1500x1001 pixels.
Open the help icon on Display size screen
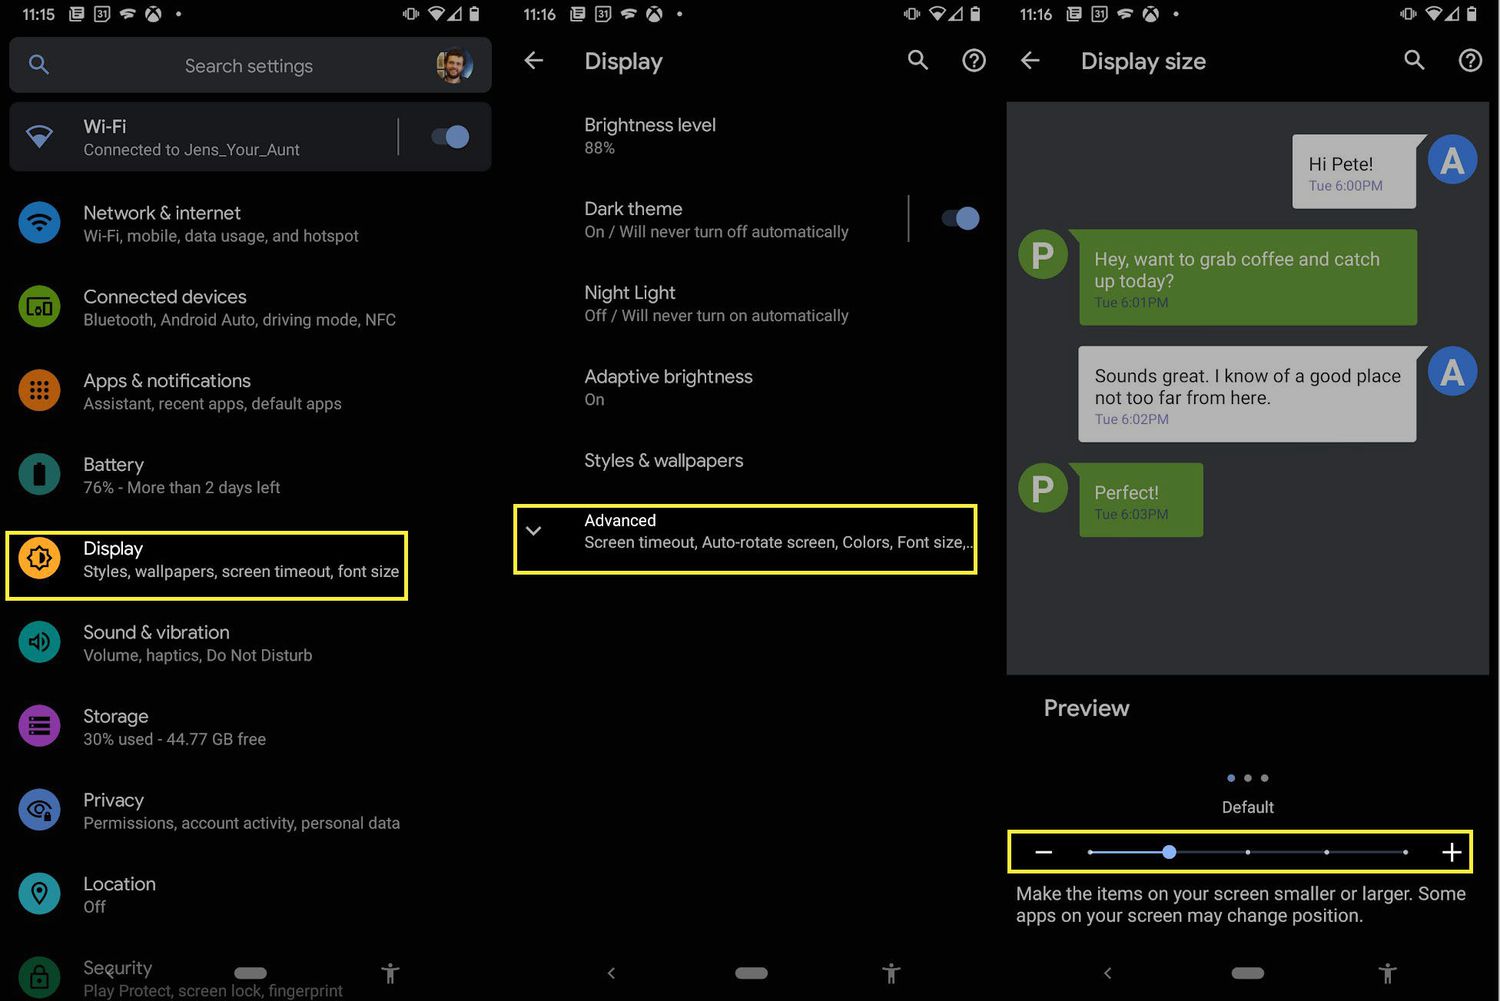pos(1469,61)
